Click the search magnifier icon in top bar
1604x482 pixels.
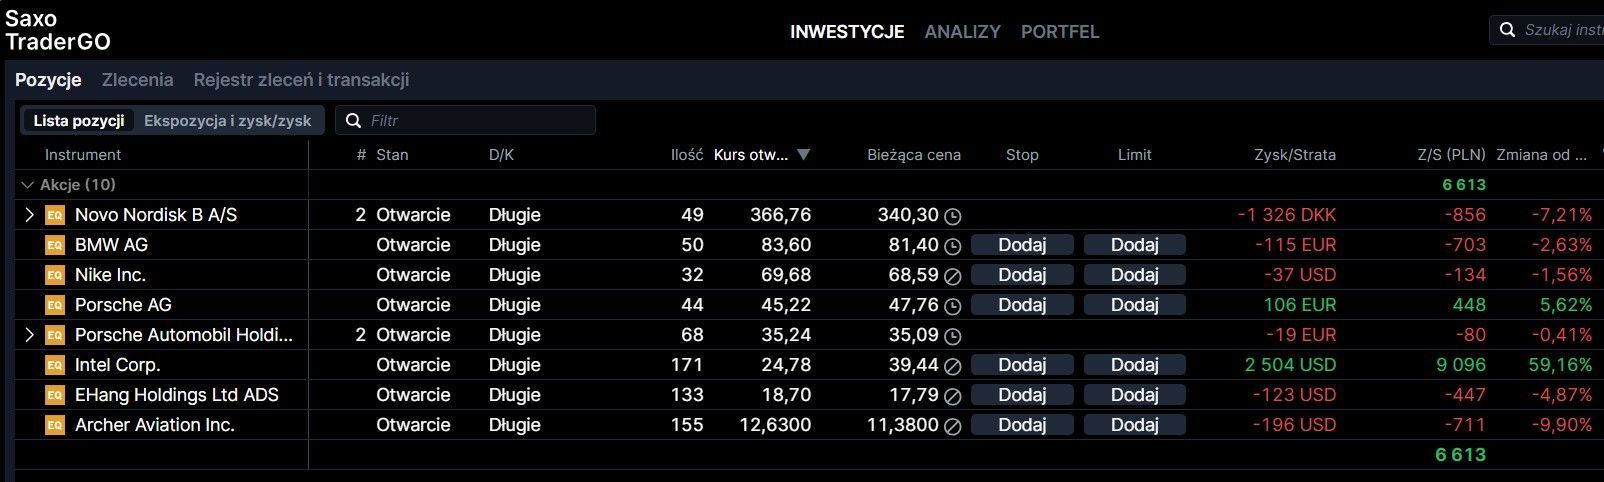pos(1508,31)
